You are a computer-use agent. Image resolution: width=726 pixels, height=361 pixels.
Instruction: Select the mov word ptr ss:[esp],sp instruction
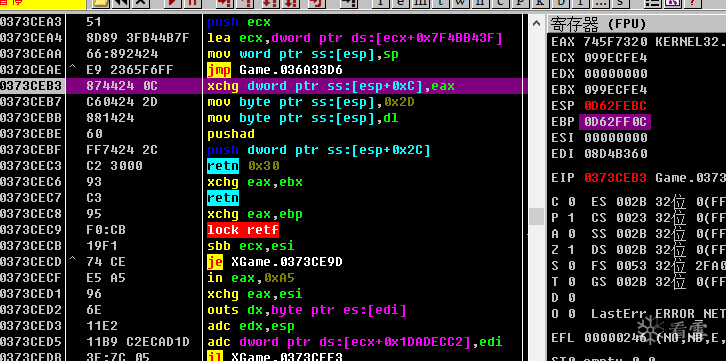[x=303, y=54]
